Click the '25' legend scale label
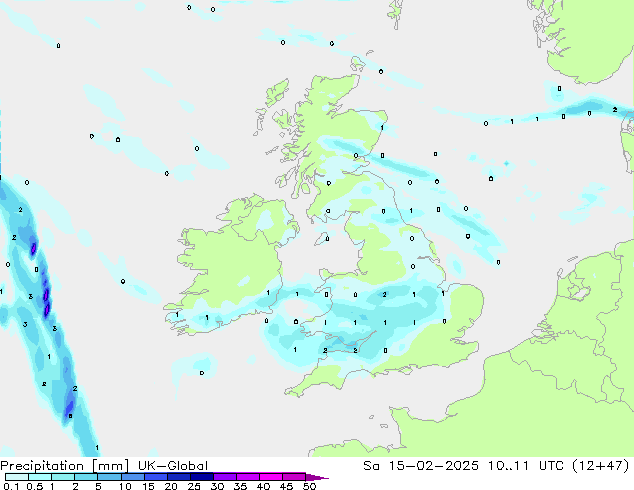This screenshot has height=490, width=634. pos(194,486)
